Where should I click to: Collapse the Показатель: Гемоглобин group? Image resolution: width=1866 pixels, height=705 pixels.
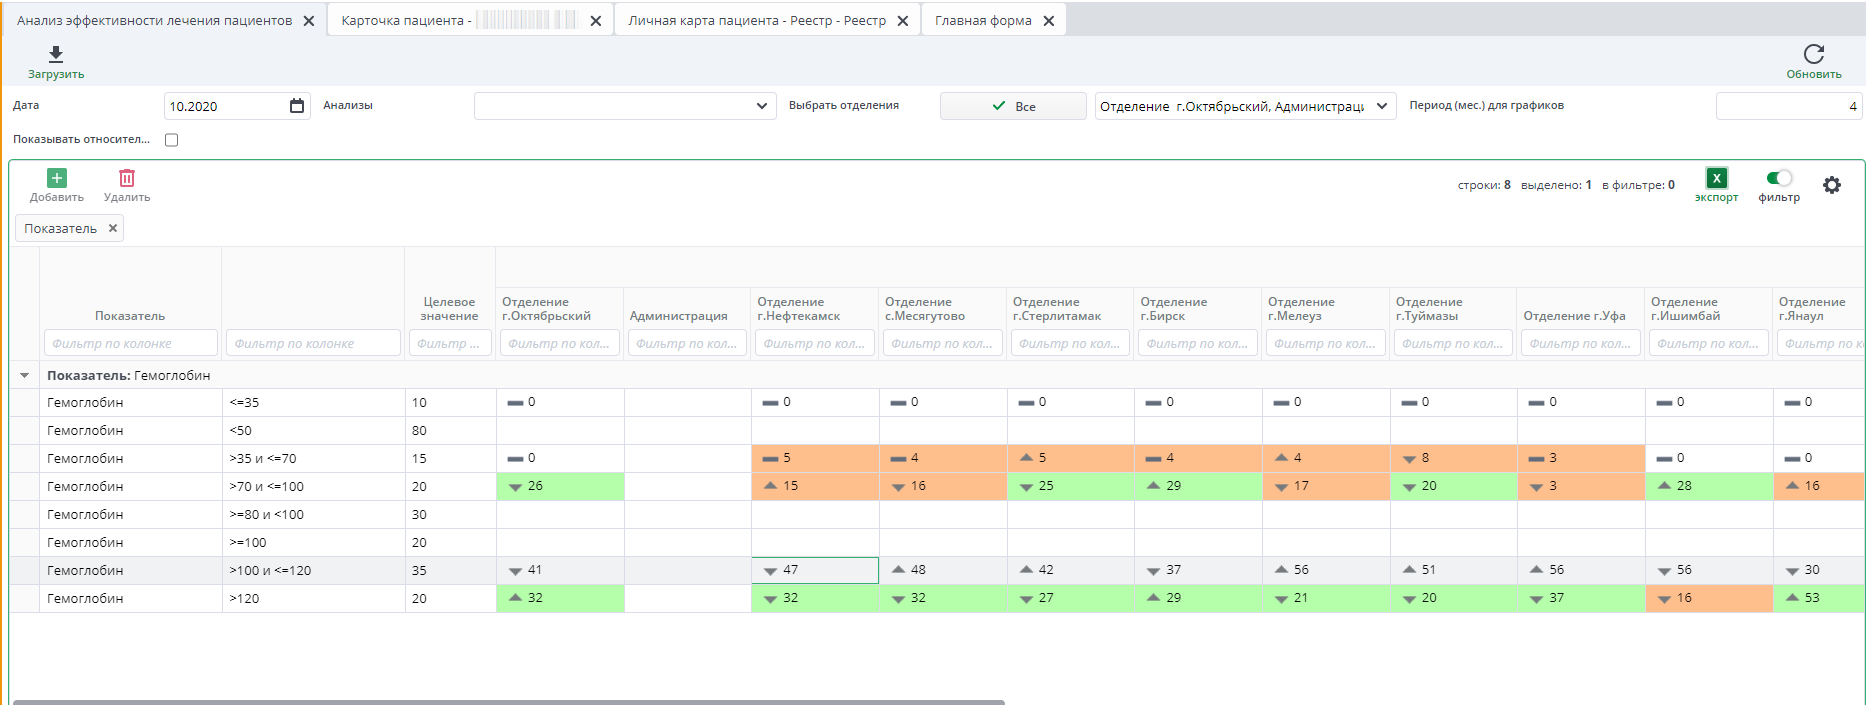coord(24,376)
